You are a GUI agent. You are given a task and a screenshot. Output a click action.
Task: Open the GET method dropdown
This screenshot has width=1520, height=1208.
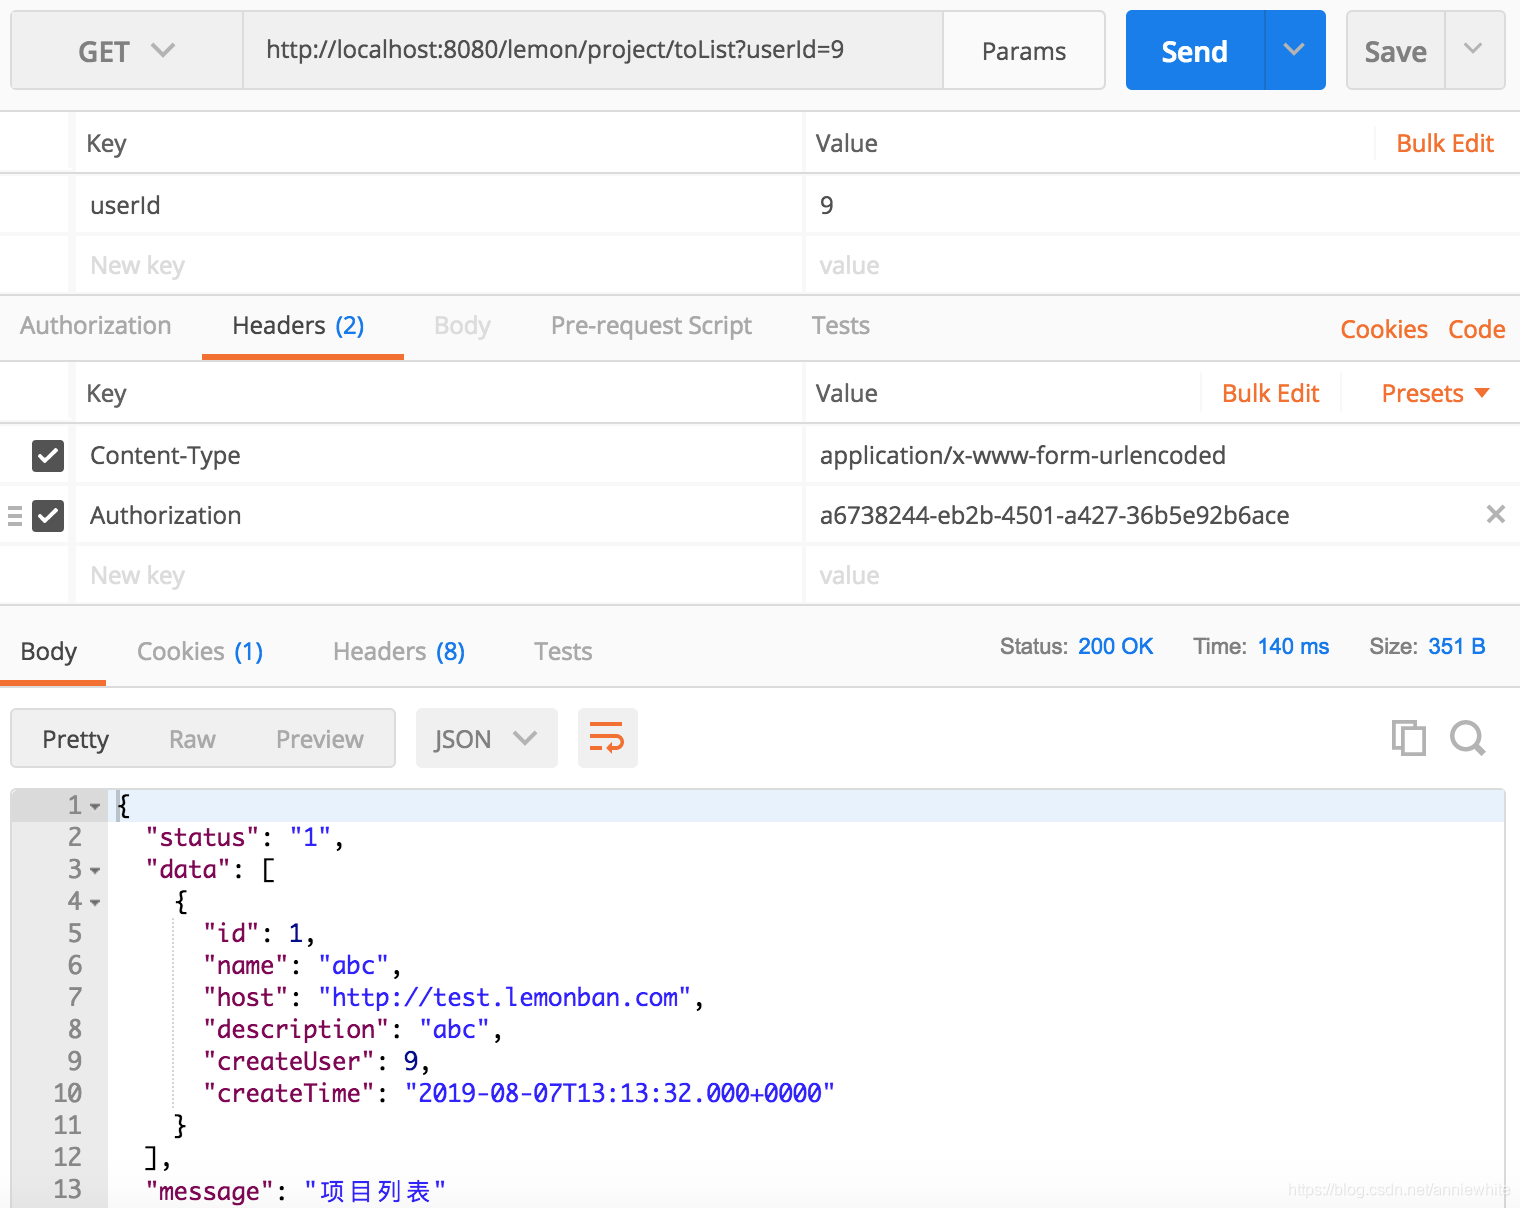coord(127,51)
